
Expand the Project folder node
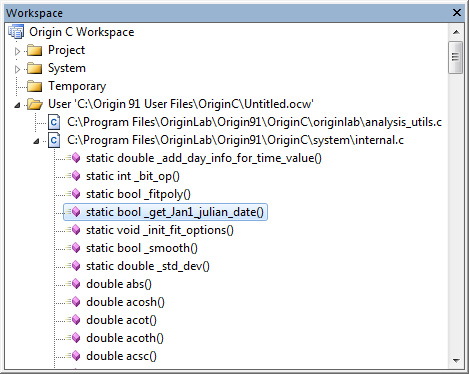pos(17,51)
